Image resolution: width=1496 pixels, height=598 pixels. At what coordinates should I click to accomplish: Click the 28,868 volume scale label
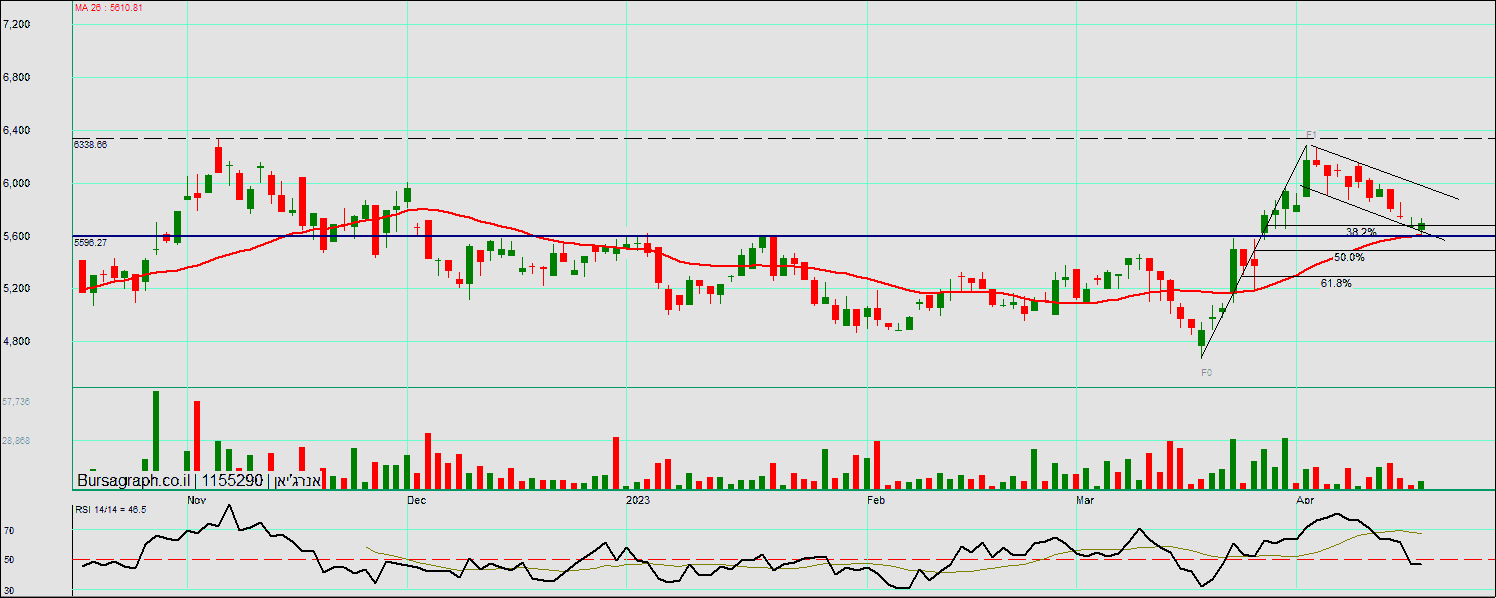coord(17,440)
